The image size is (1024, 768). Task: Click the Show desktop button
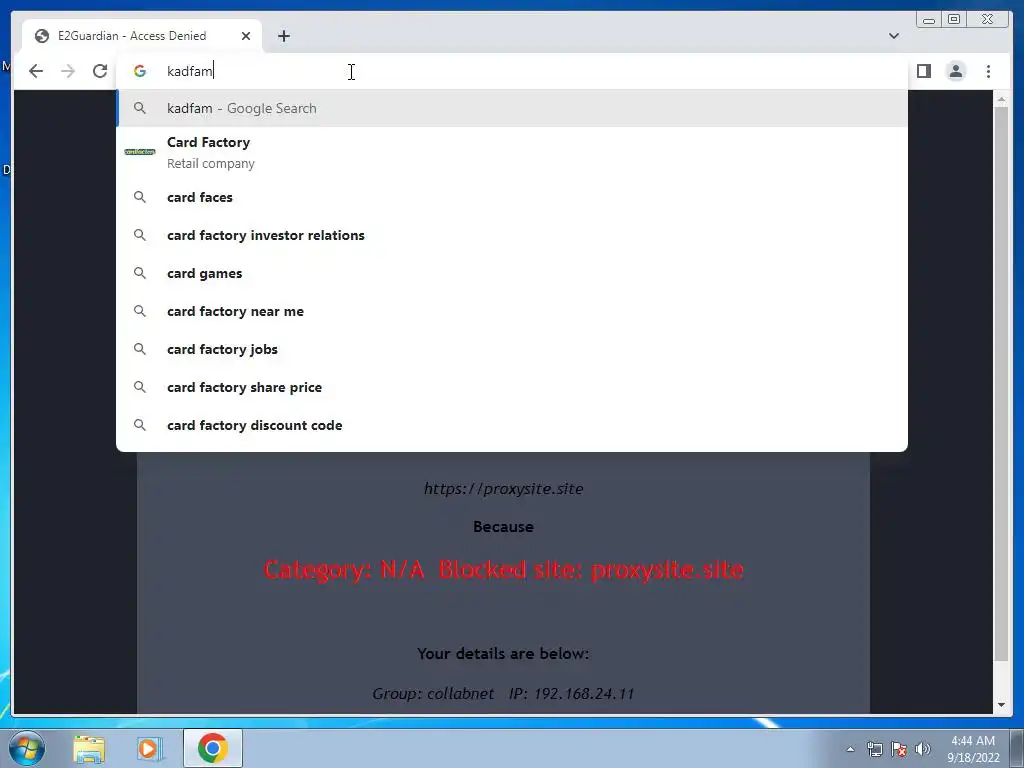(x=1017, y=748)
